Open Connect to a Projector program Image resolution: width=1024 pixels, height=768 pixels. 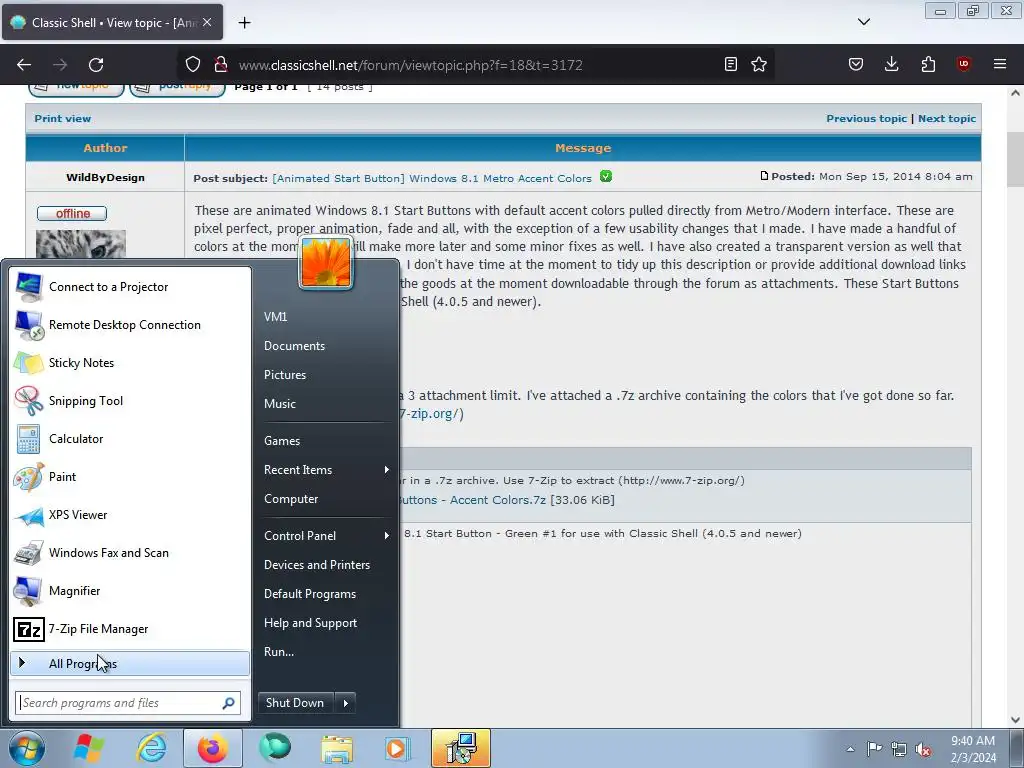[x=130, y=287]
